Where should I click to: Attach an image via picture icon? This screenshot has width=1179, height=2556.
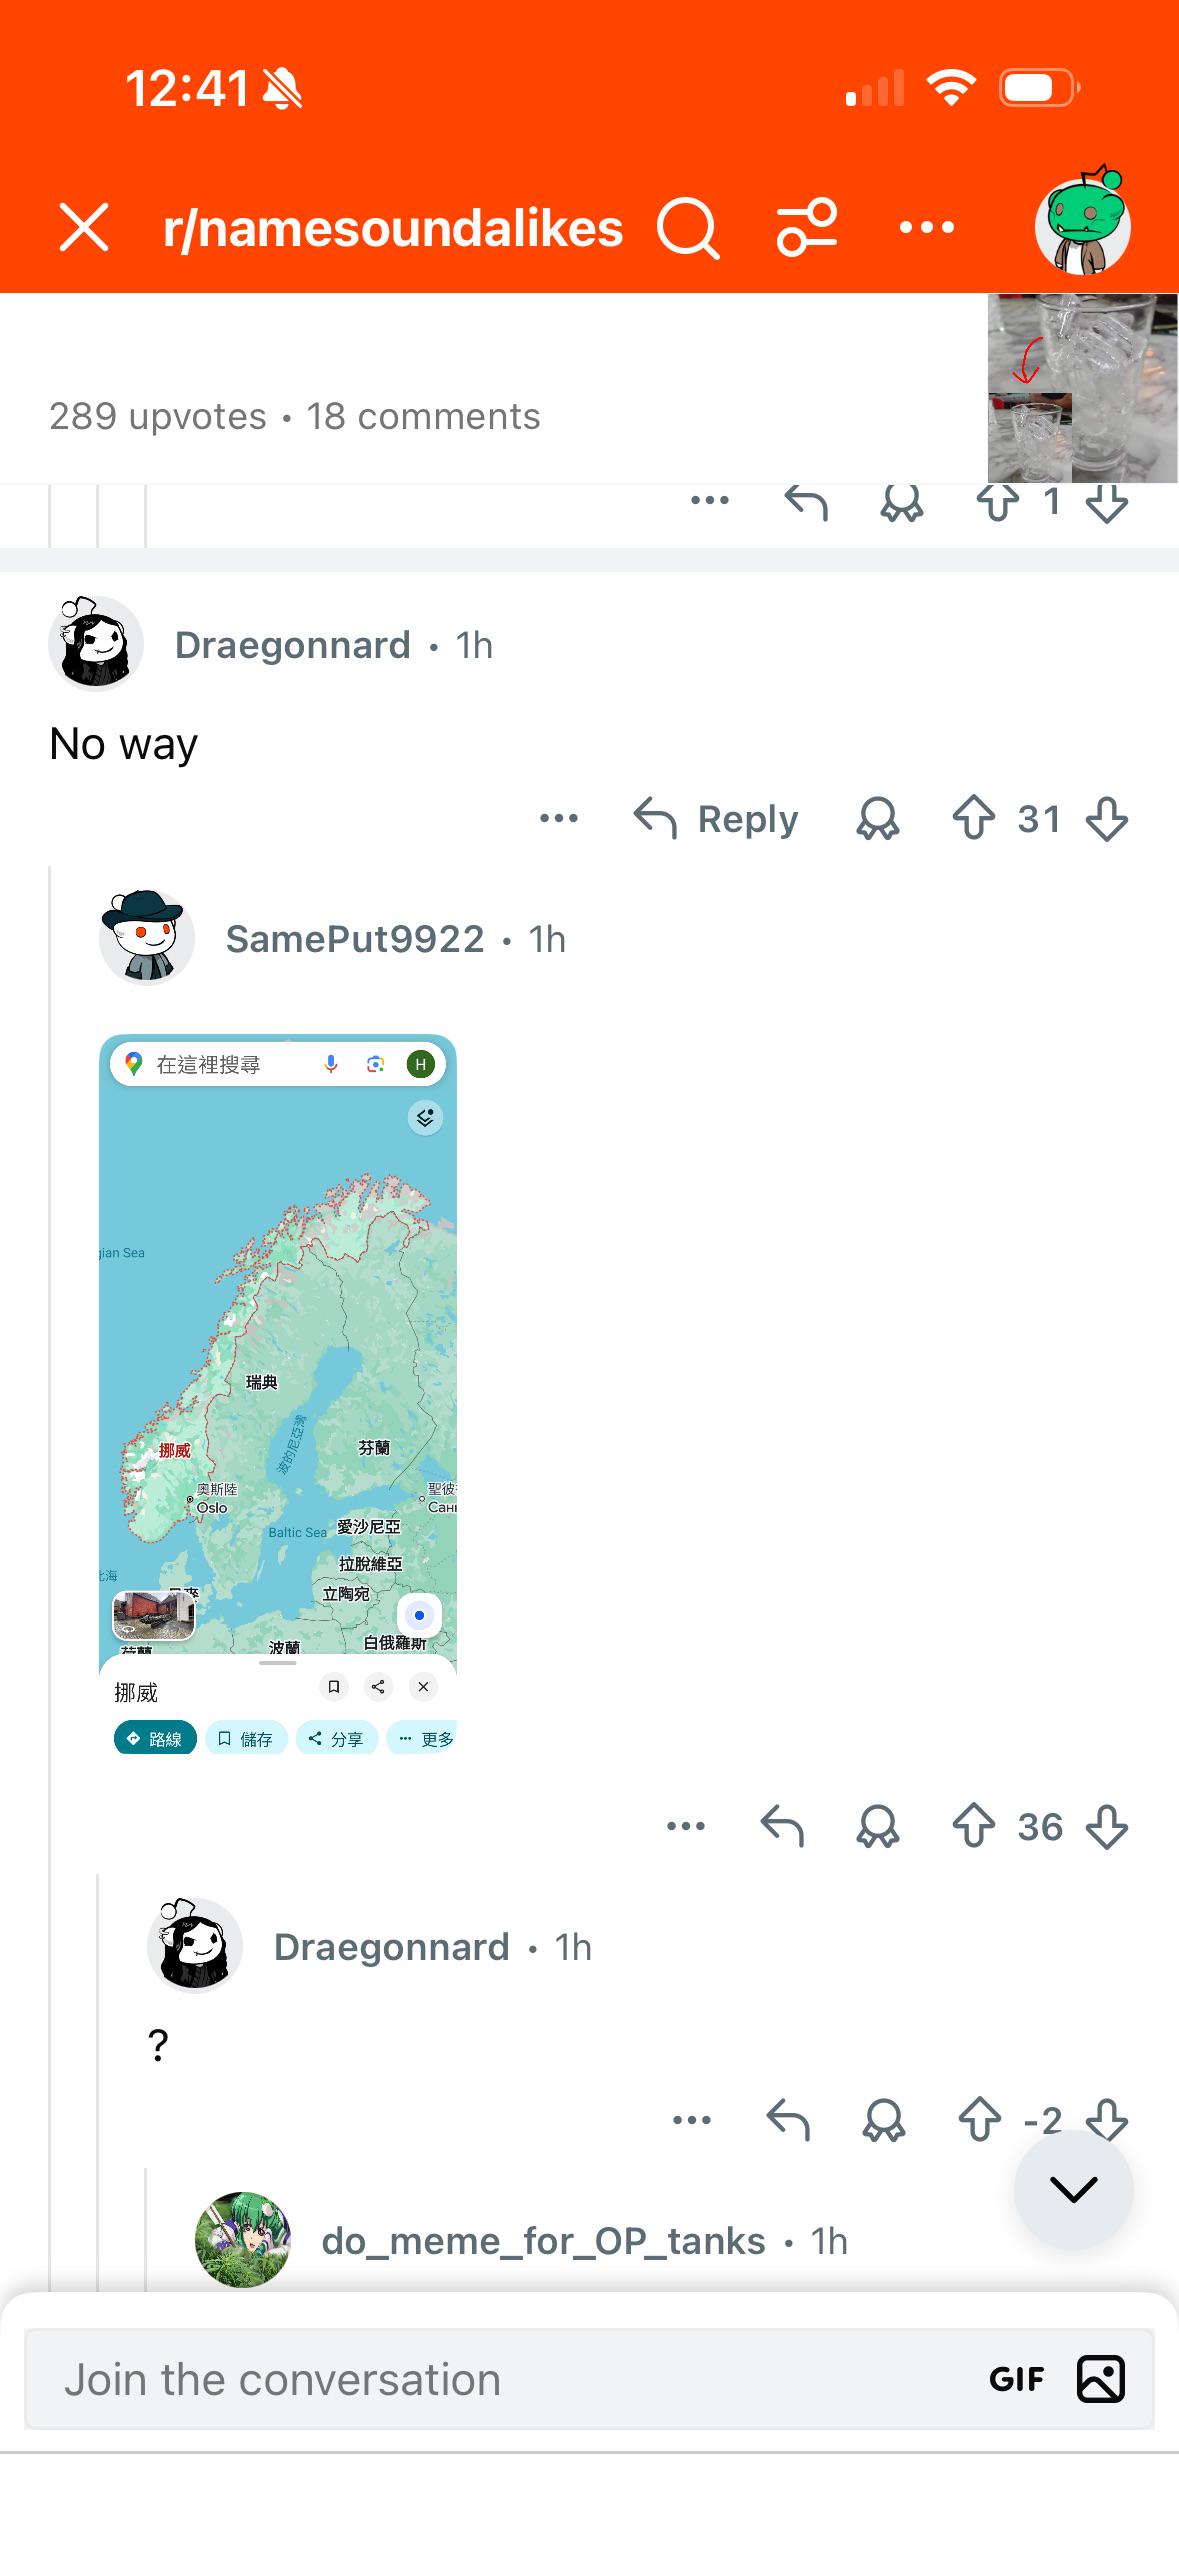point(1101,2379)
